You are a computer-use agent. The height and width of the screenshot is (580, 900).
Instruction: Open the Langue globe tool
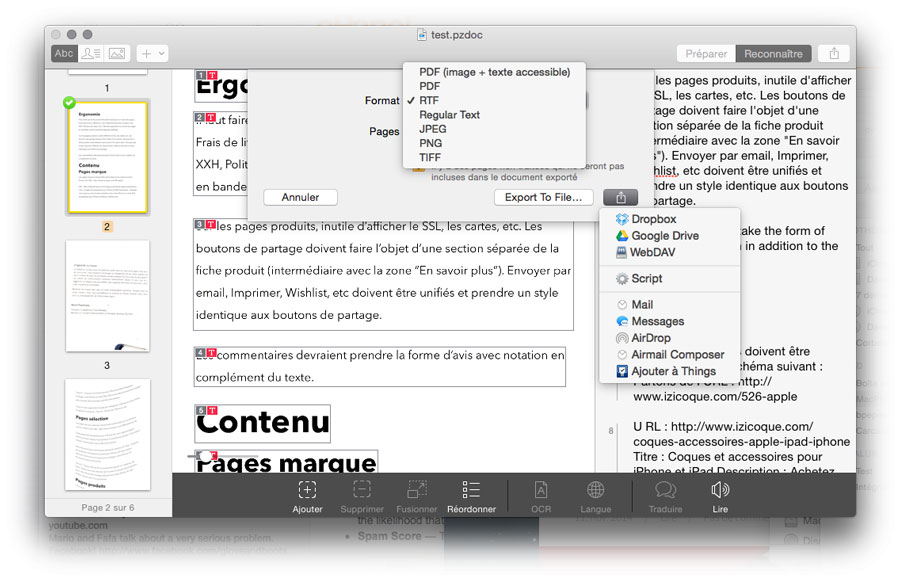pos(595,497)
